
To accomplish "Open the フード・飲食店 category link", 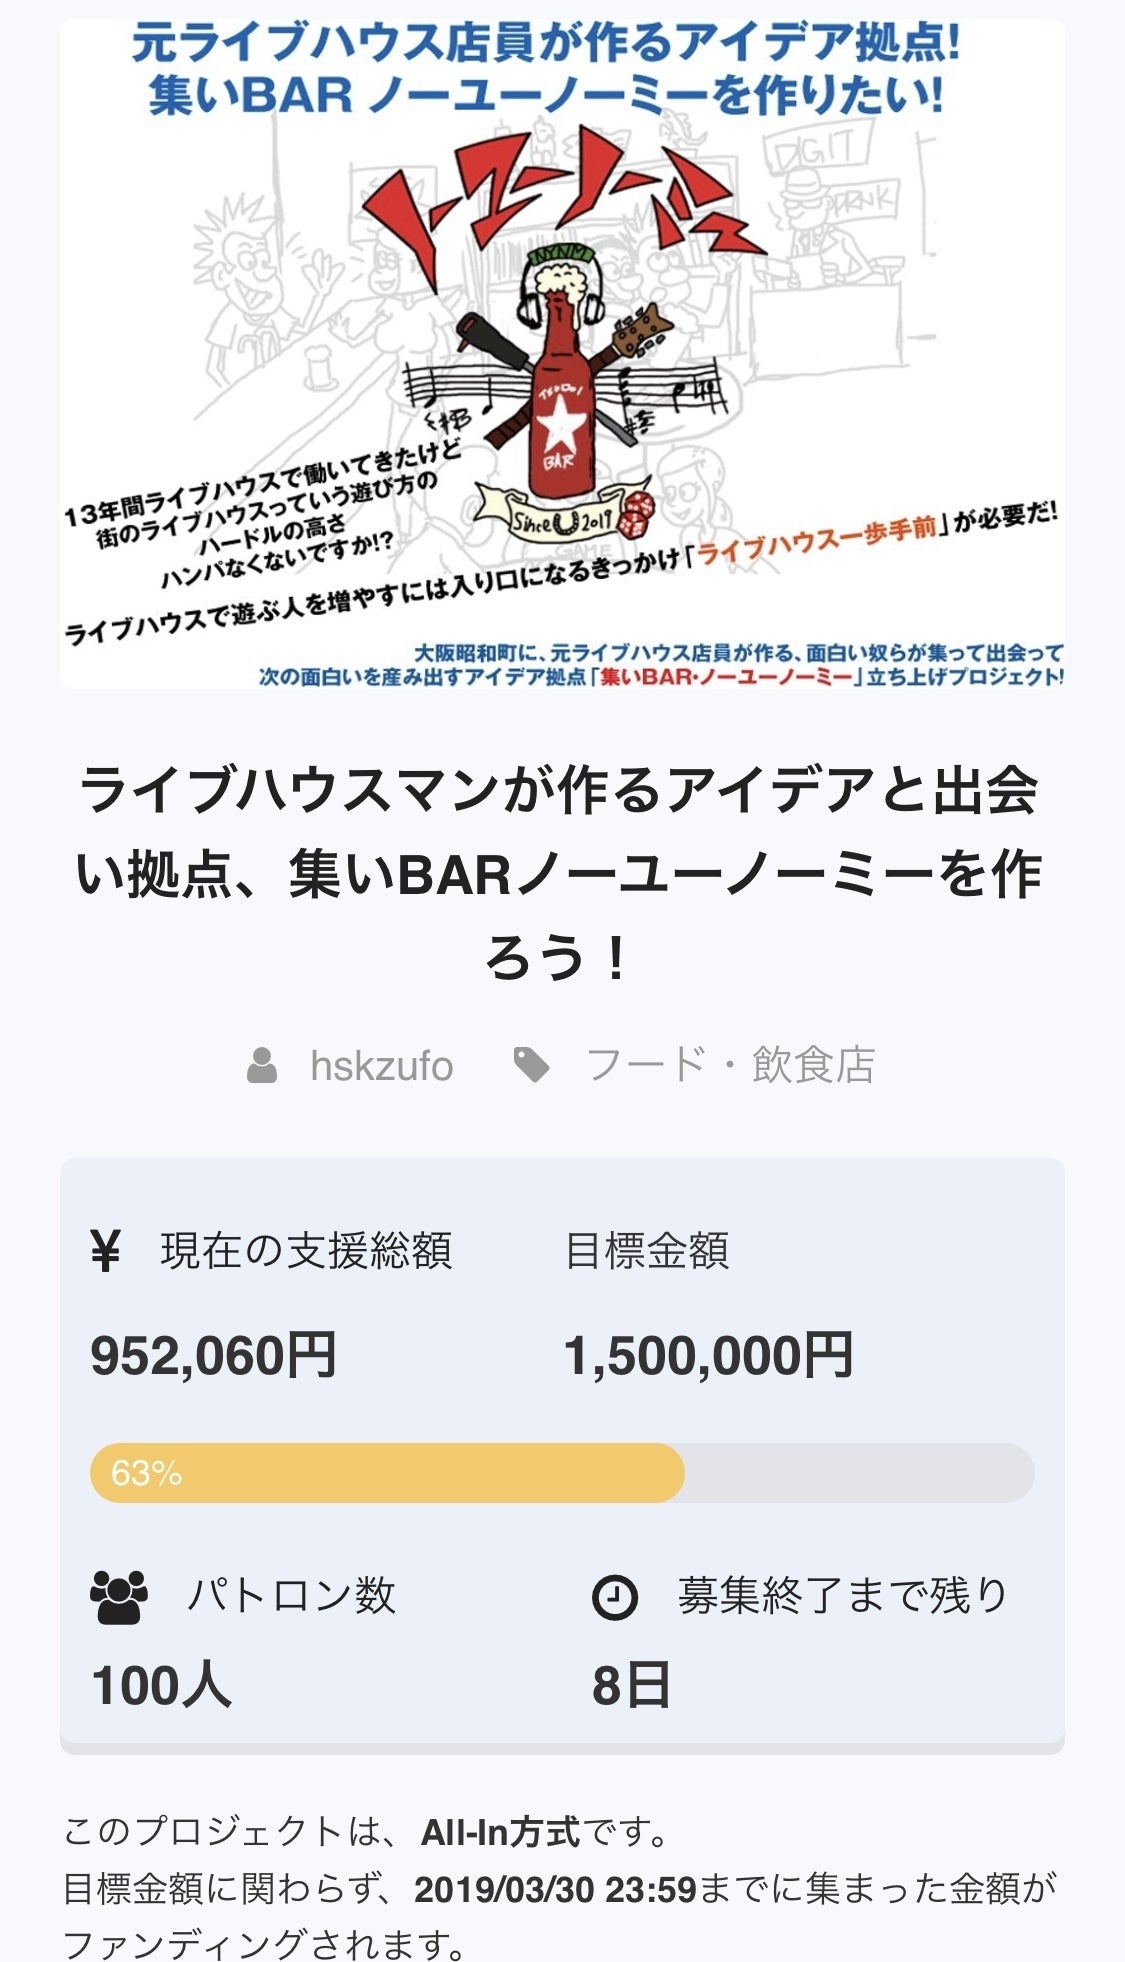I will tap(730, 1066).
